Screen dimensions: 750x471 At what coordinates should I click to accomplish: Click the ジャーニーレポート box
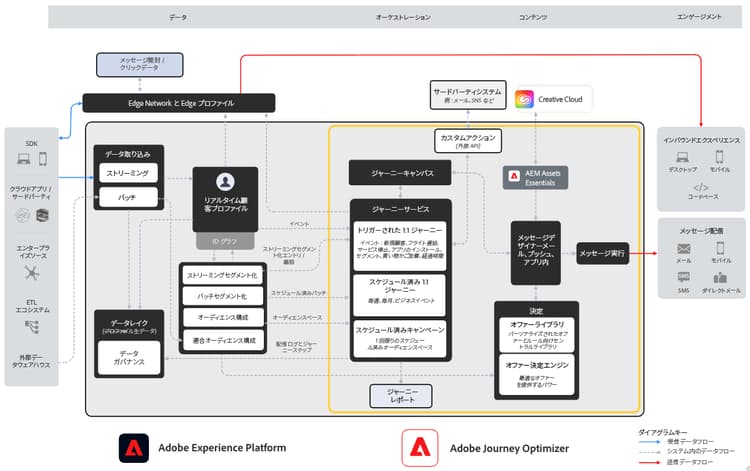pos(401,395)
